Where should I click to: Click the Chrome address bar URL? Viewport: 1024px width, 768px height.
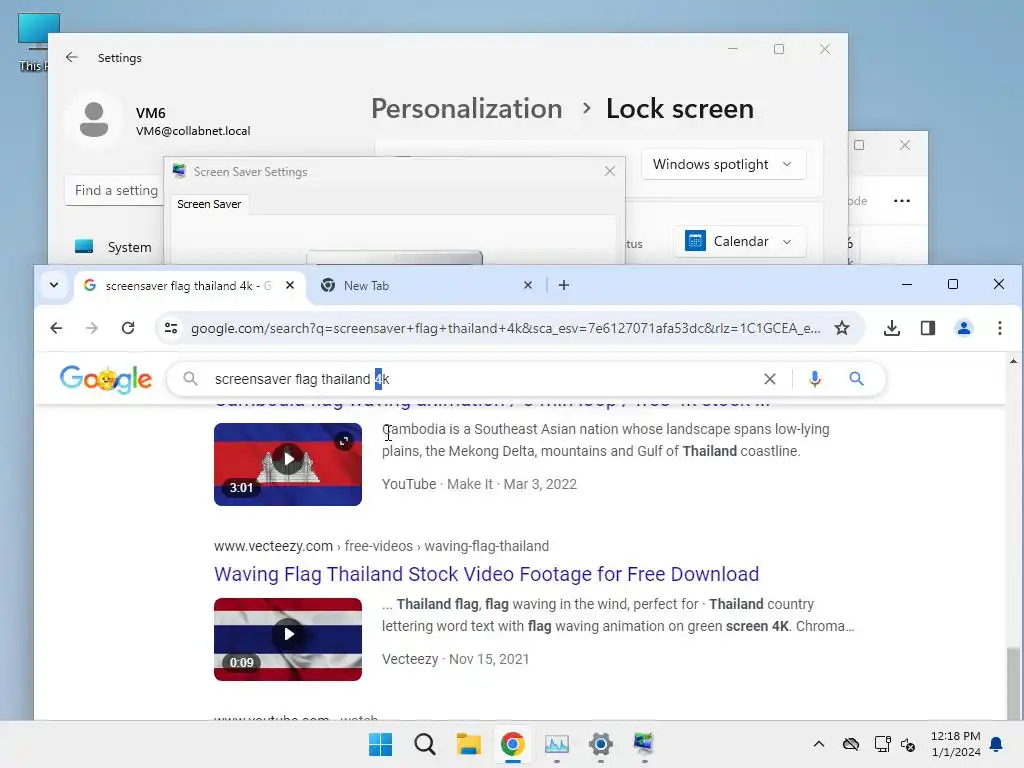[505, 328]
